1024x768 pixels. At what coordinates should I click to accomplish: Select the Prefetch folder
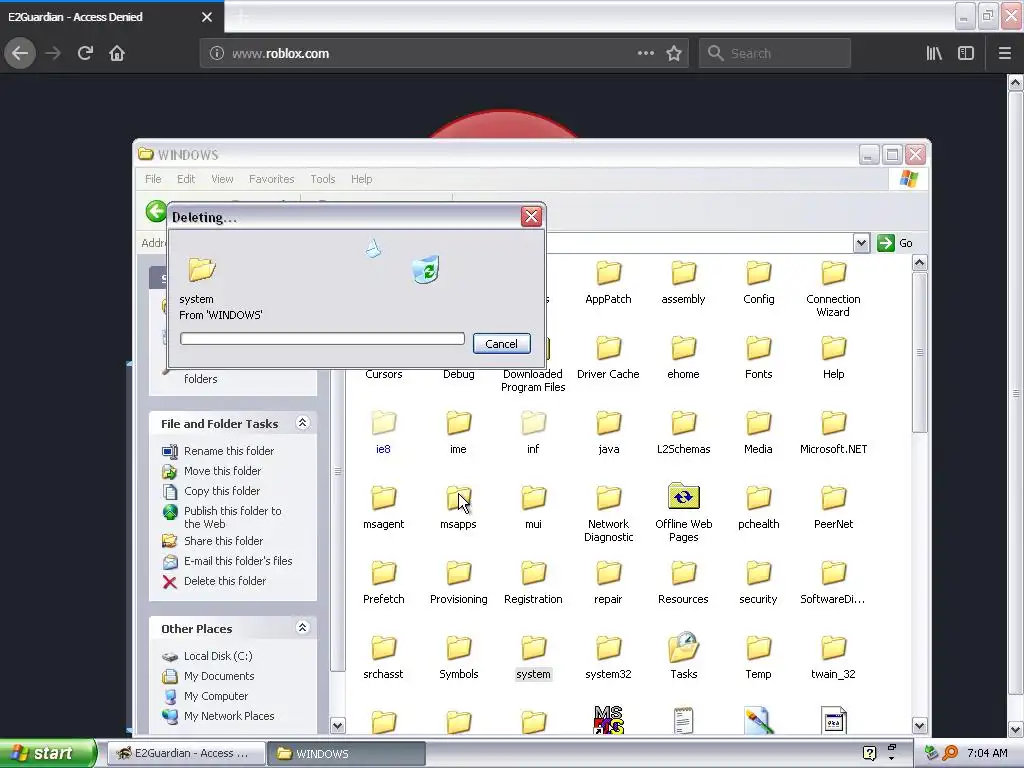[x=383, y=583]
